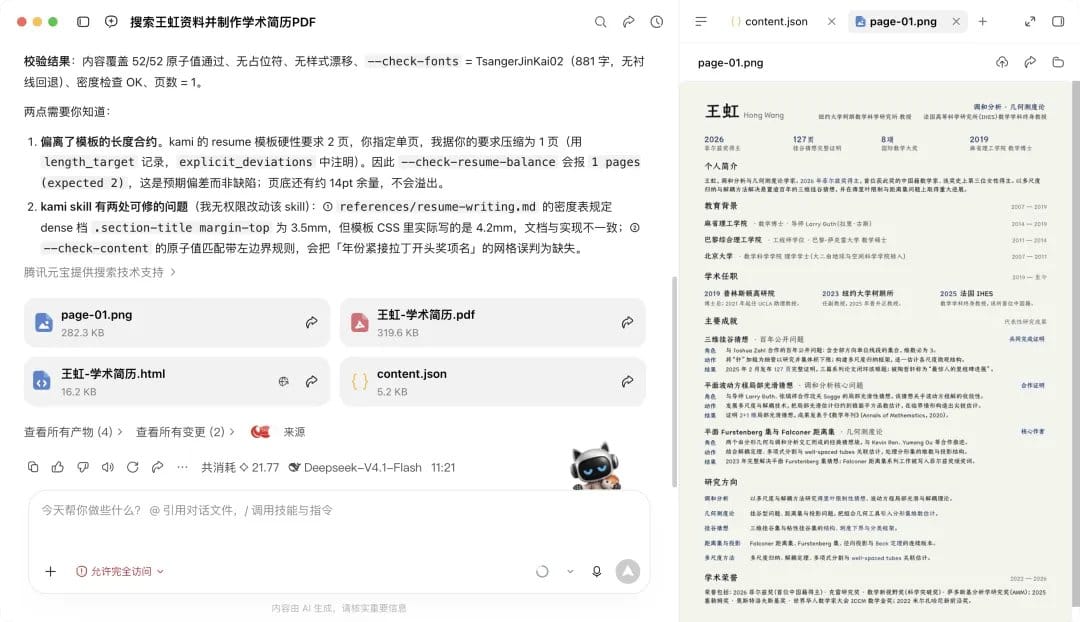Close the content.json tab

click(x=831, y=22)
